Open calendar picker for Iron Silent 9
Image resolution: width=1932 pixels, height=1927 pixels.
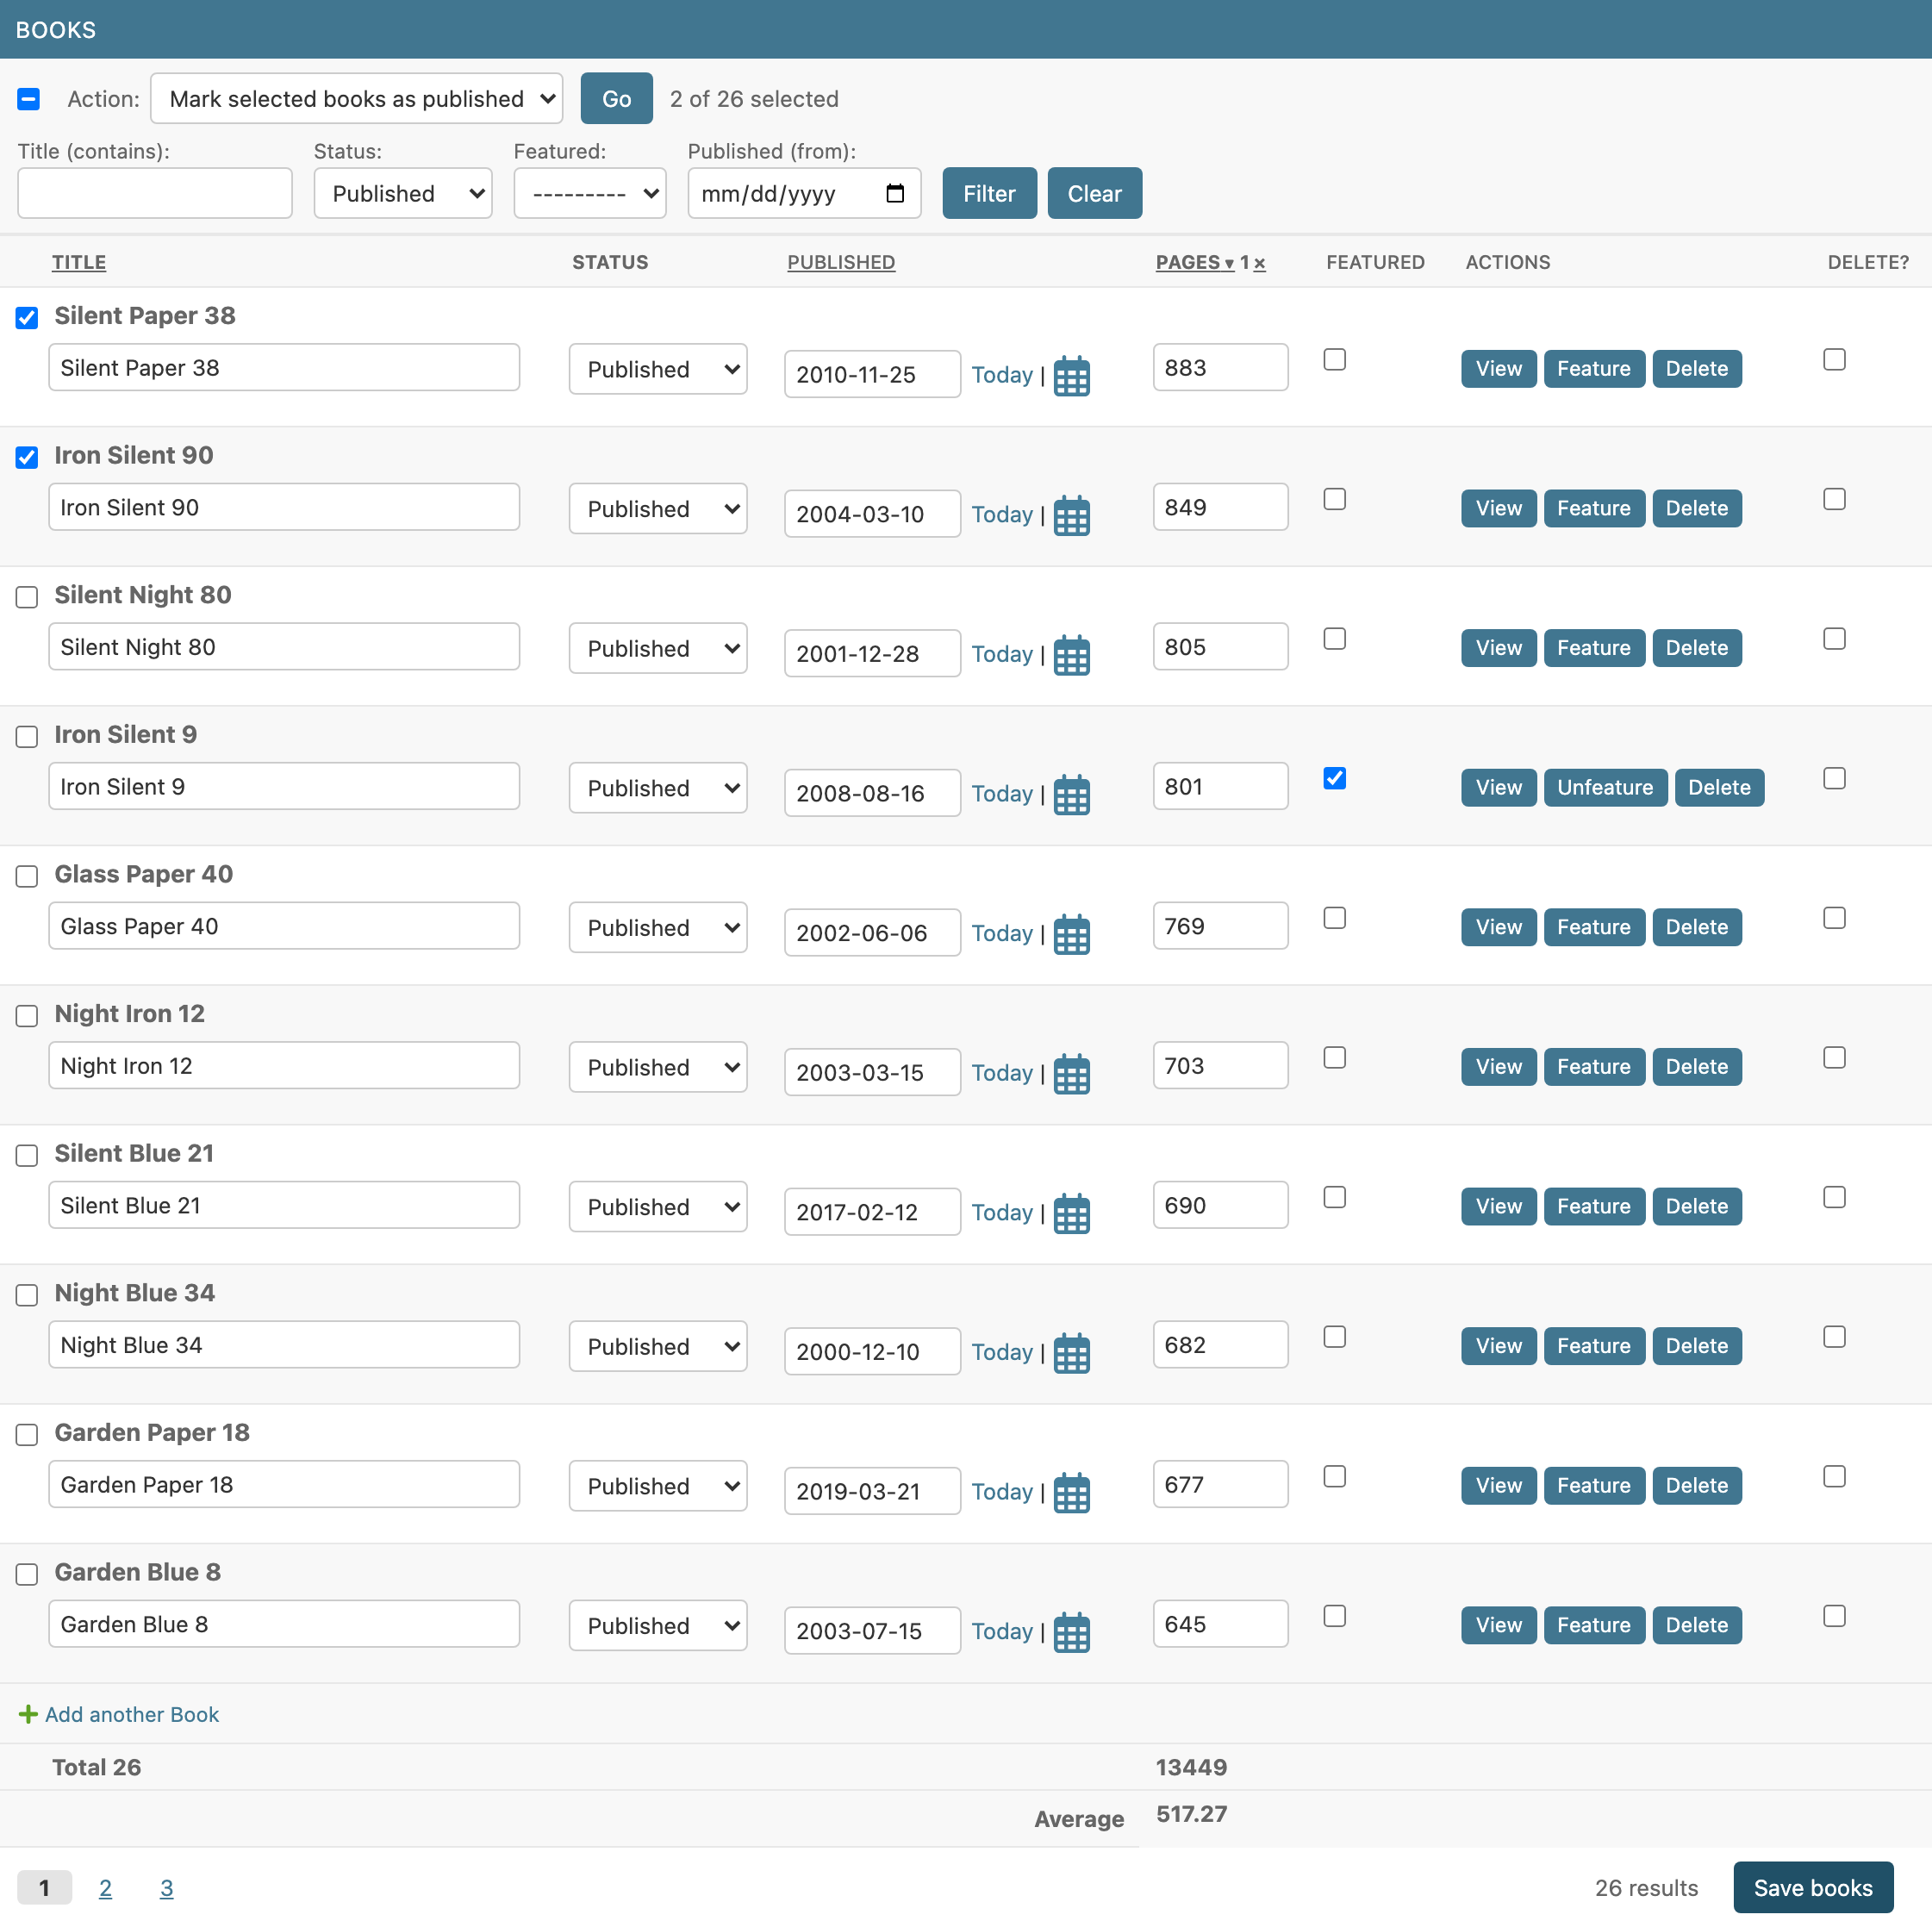[1071, 795]
